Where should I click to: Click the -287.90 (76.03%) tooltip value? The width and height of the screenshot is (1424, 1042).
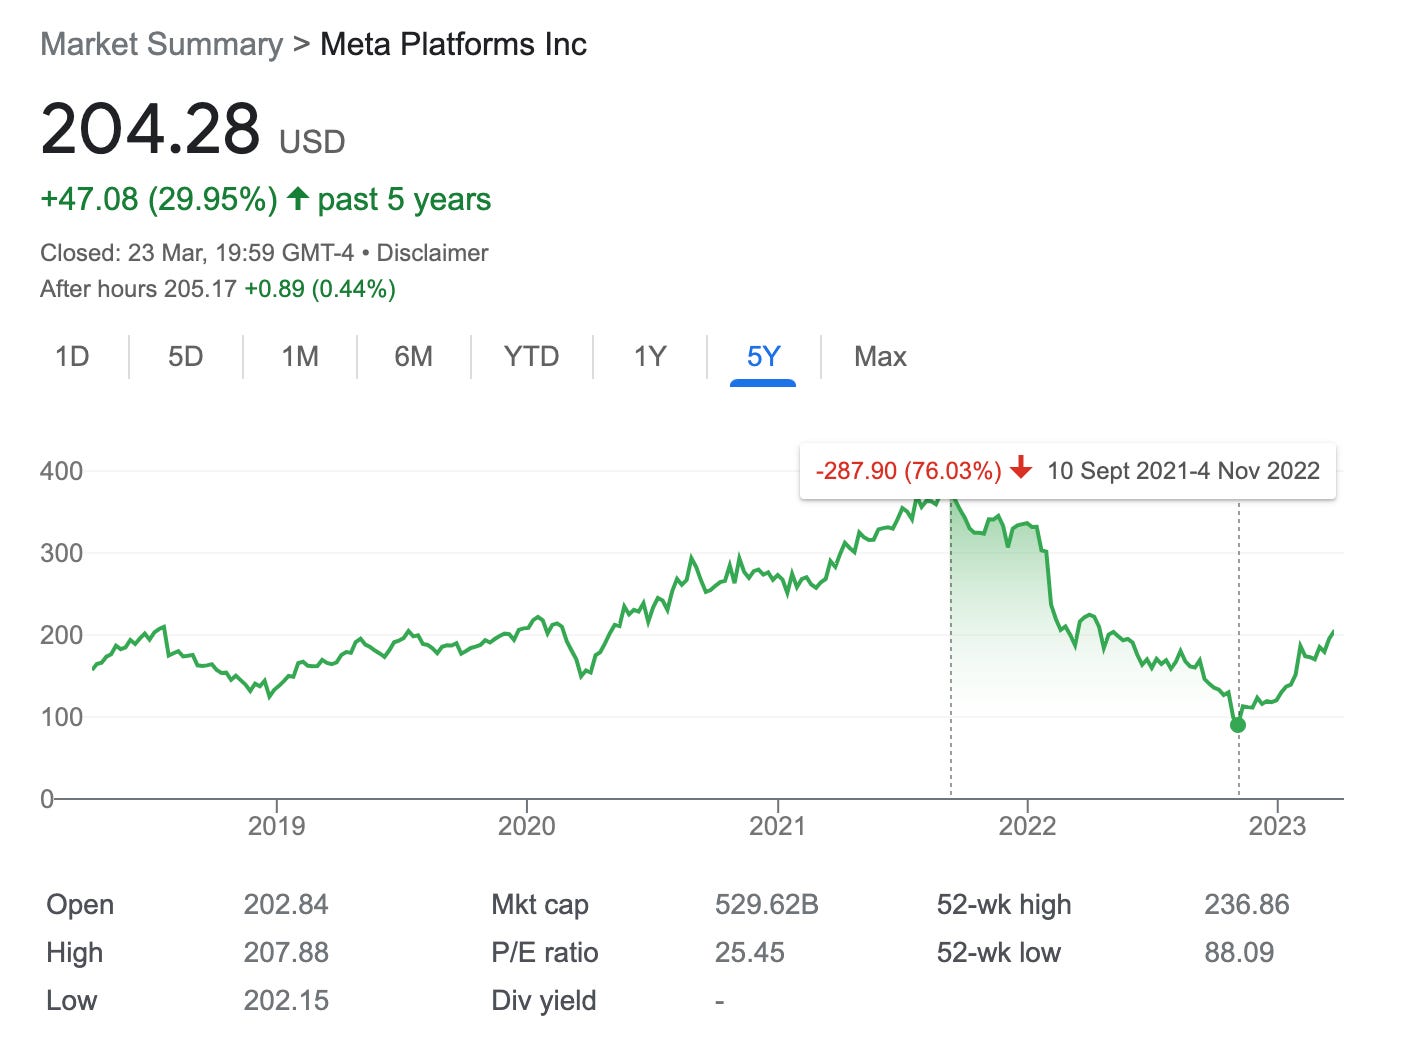point(908,471)
